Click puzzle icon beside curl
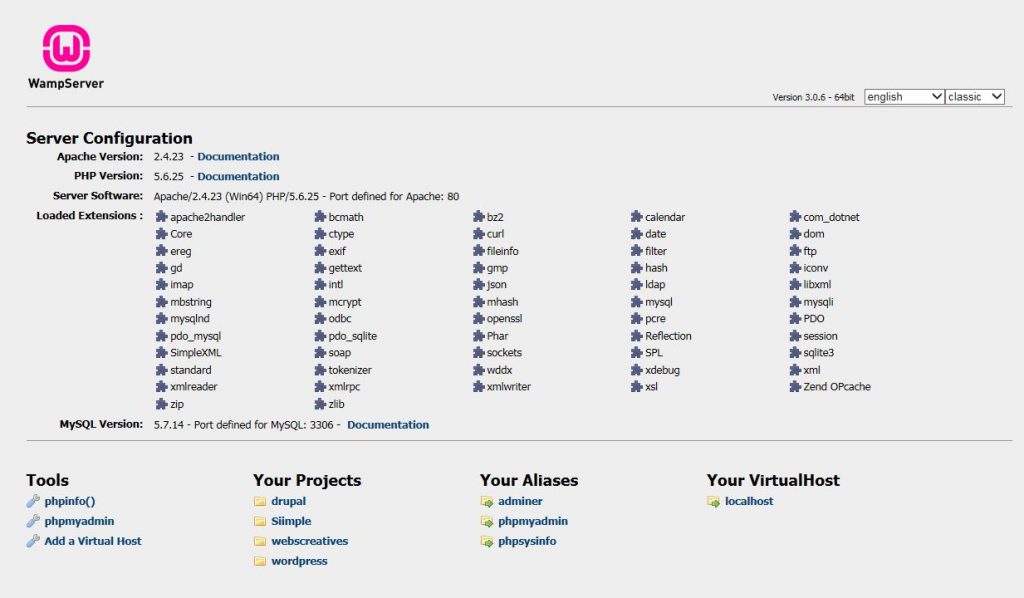The height and width of the screenshot is (598, 1024). (x=479, y=233)
